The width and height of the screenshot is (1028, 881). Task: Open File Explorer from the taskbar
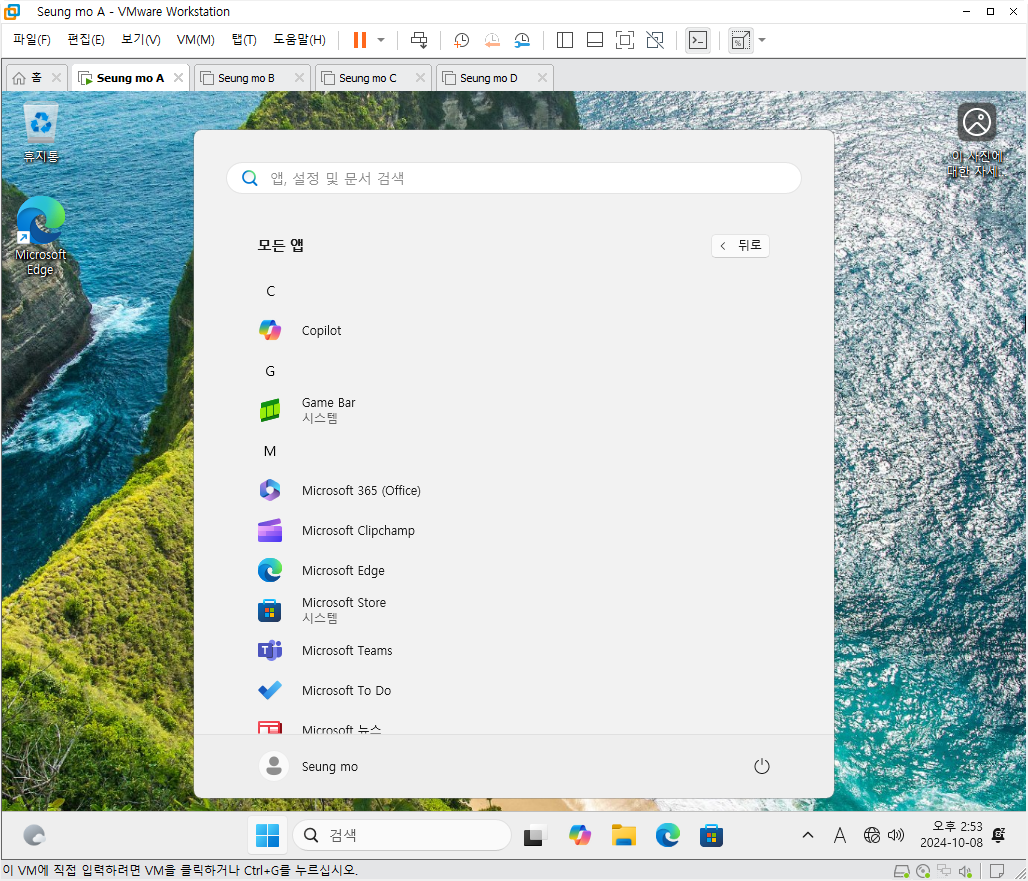click(x=623, y=835)
